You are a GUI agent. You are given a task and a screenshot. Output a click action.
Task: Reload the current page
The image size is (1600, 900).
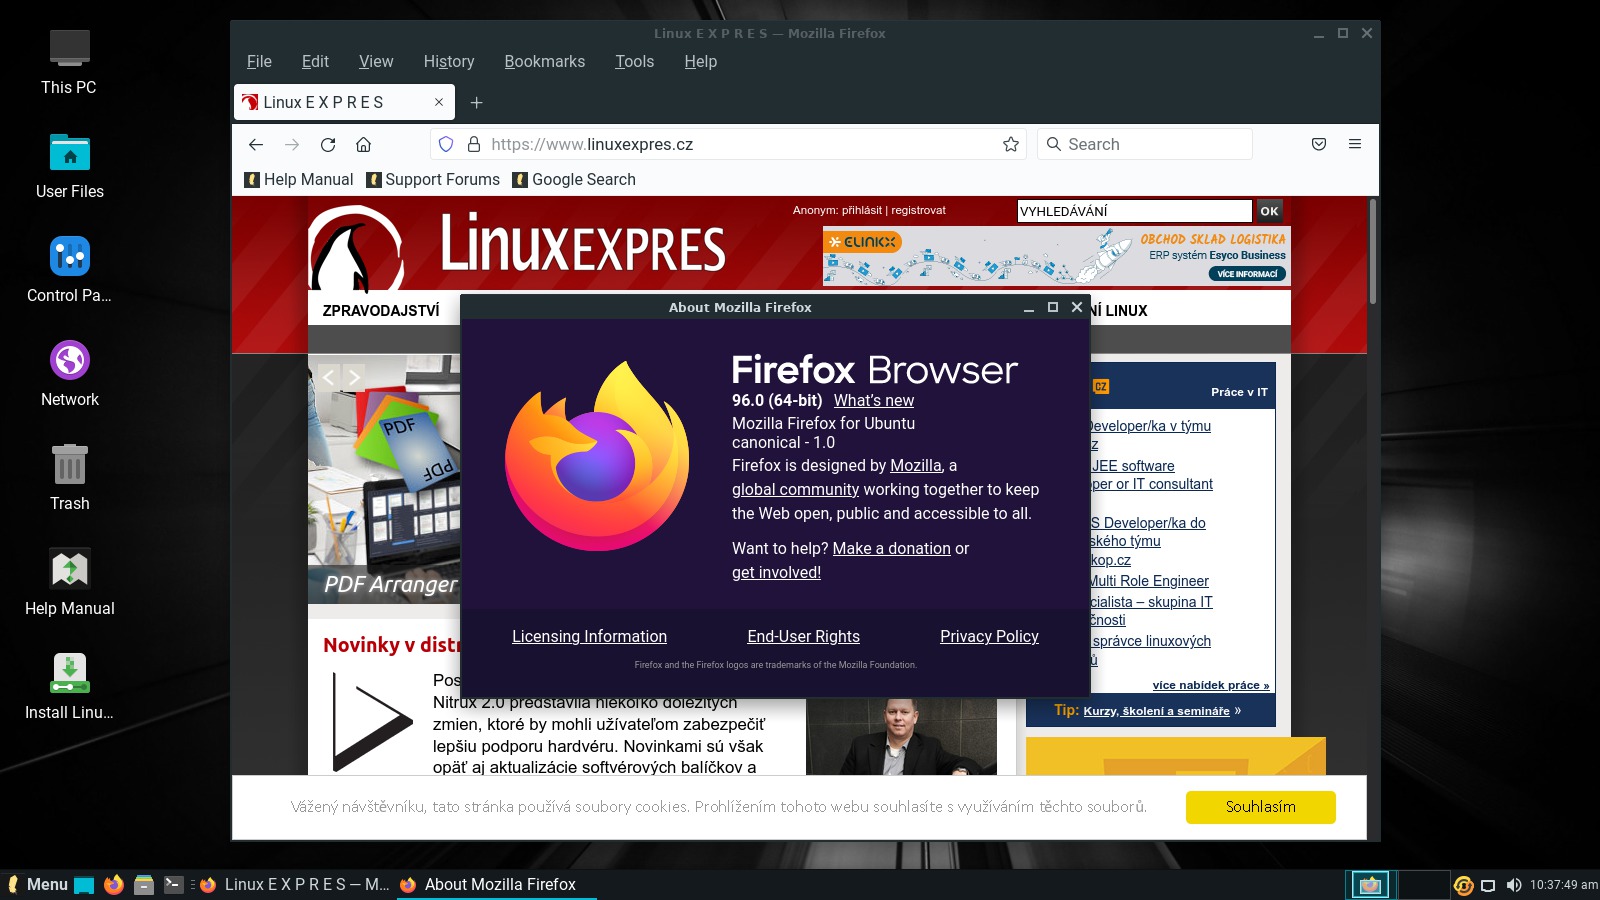(328, 144)
